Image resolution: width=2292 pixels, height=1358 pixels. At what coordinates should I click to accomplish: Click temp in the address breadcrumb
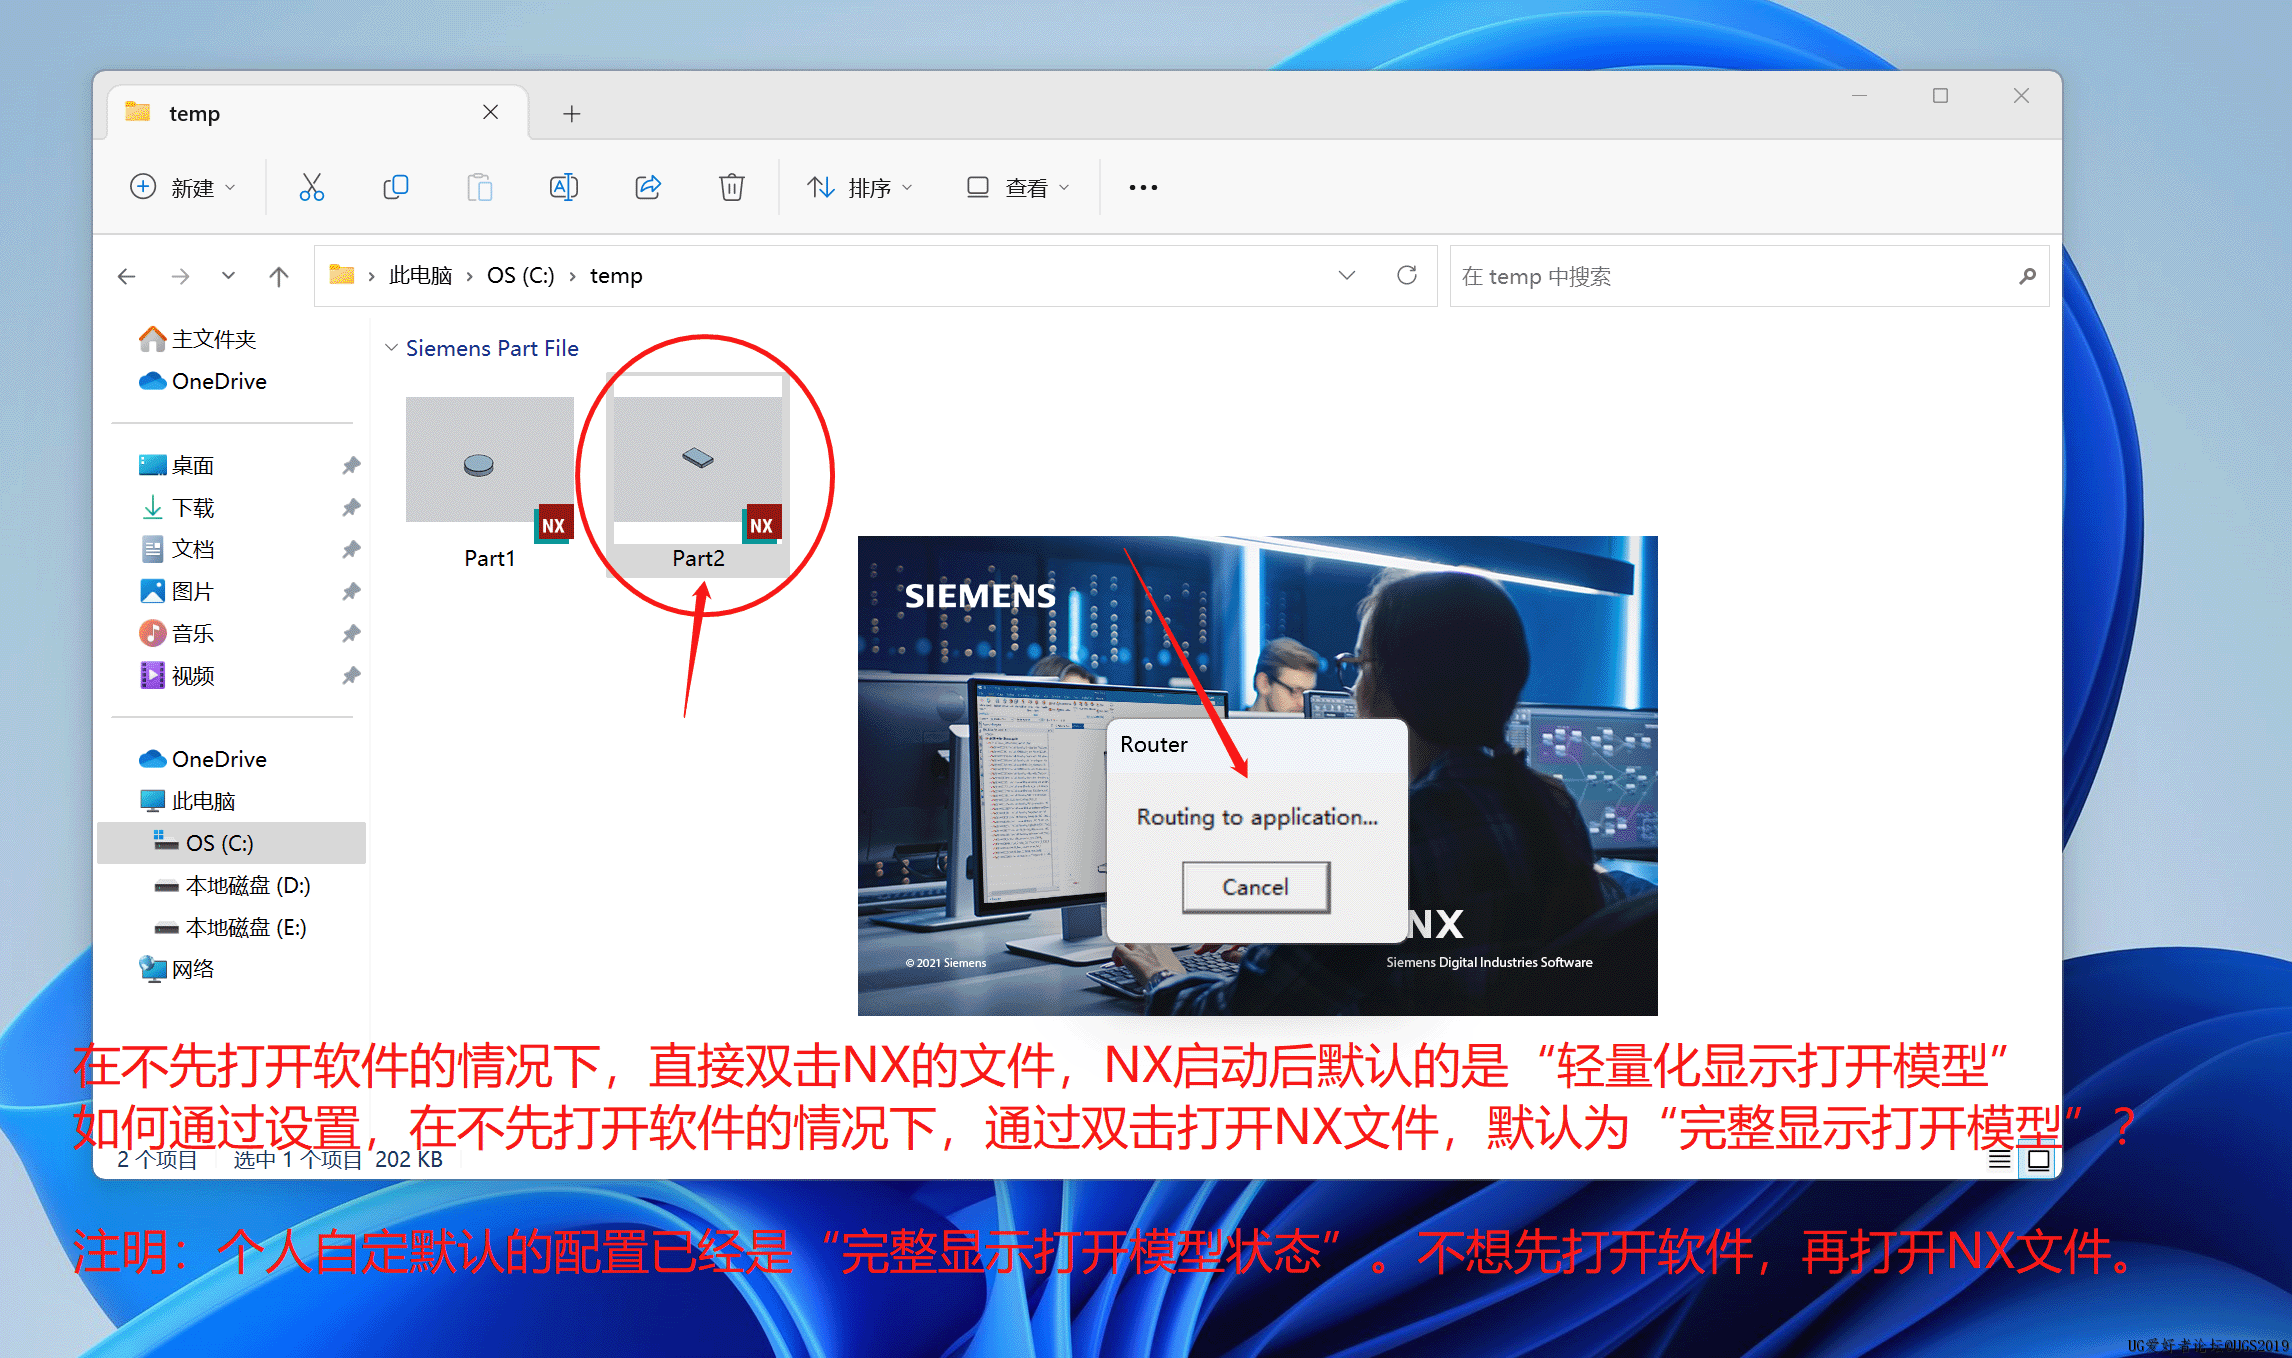pyautogui.click(x=616, y=275)
